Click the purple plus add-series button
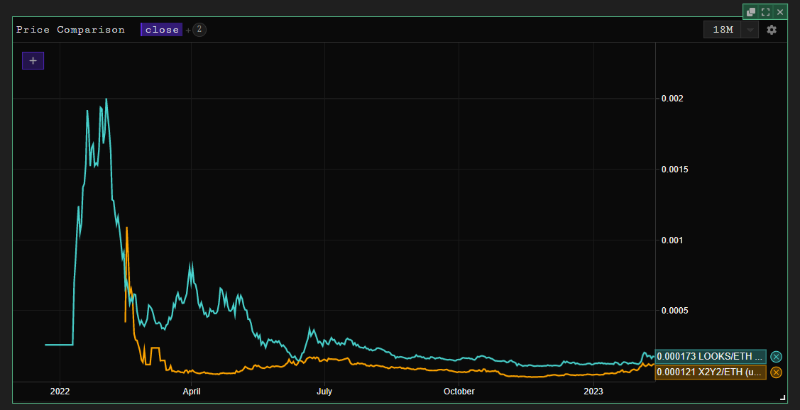 click(33, 61)
